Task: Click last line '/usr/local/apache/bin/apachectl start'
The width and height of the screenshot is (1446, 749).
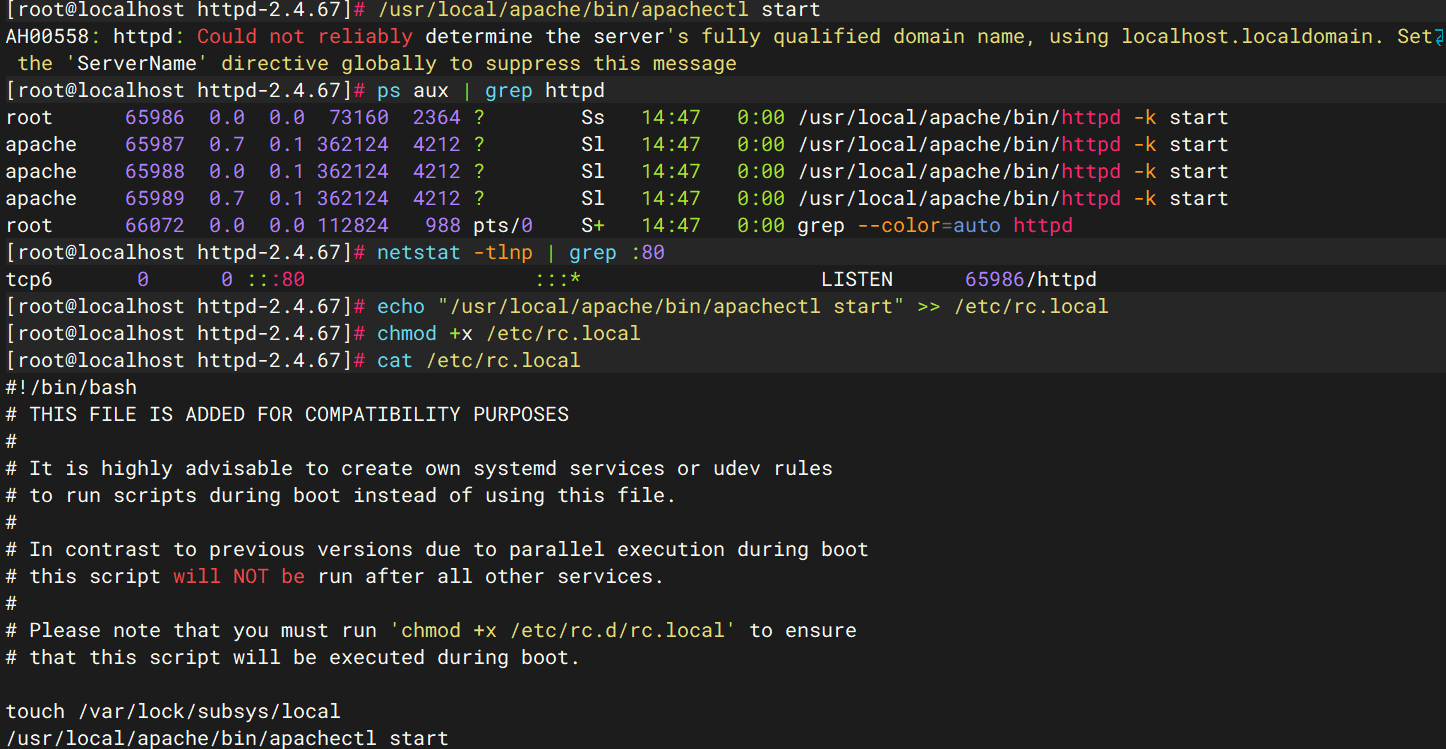Action: coord(227,739)
